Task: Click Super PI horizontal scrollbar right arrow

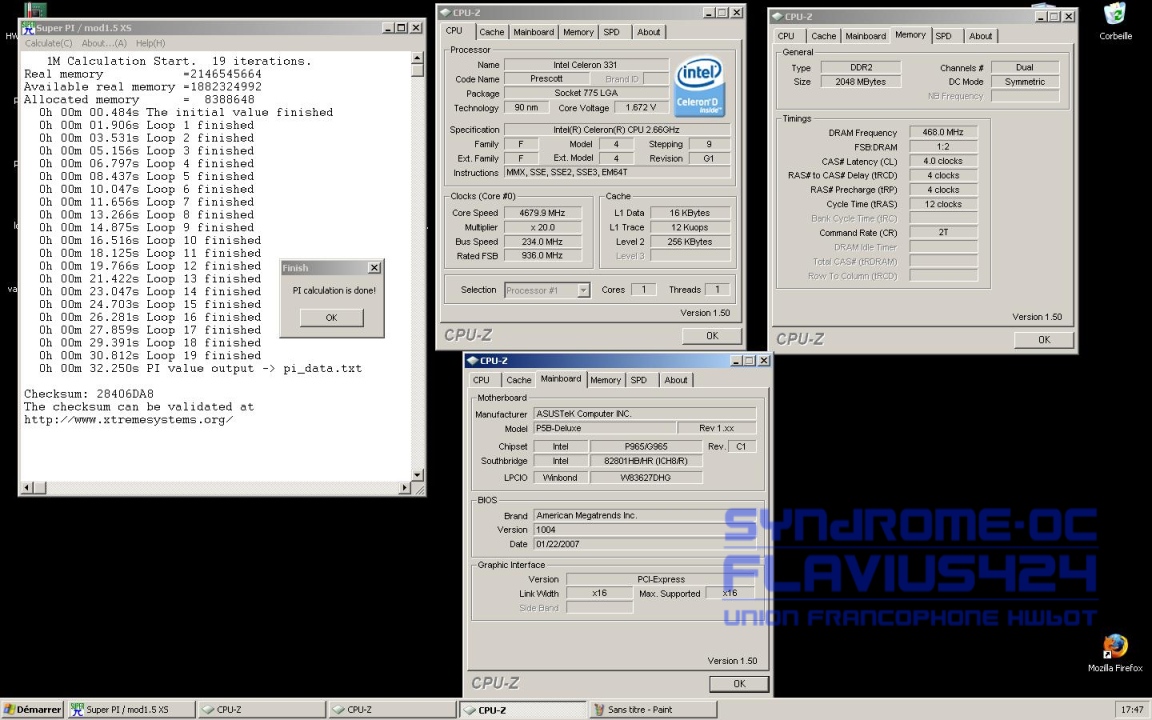Action: pyautogui.click(x=404, y=487)
